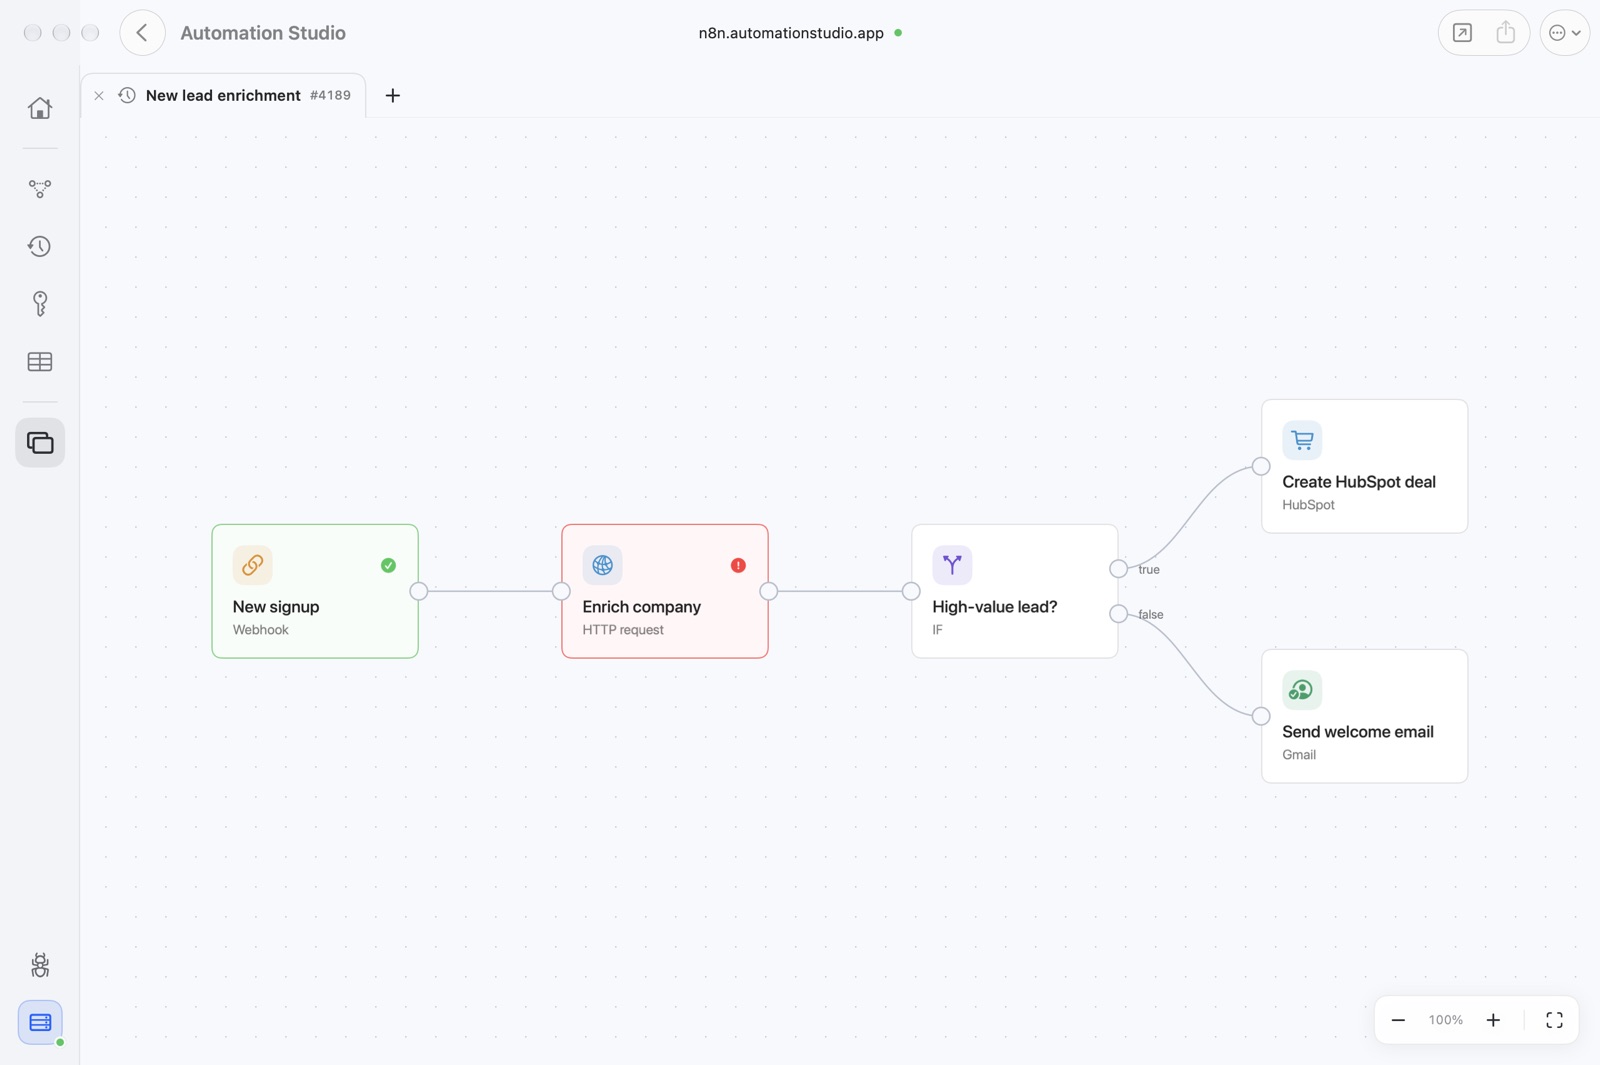This screenshot has height=1065, width=1600.
Task: Click New signup node output port
Action: [x=419, y=591]
